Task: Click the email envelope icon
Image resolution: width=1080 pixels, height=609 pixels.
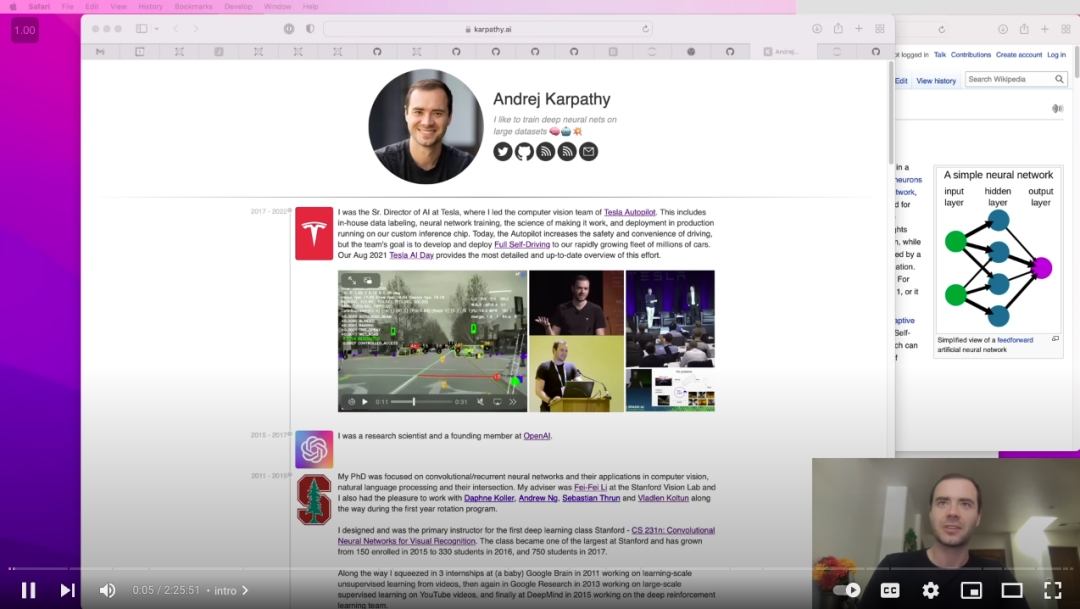Action: pyautogui.click(x=588, y=152)
